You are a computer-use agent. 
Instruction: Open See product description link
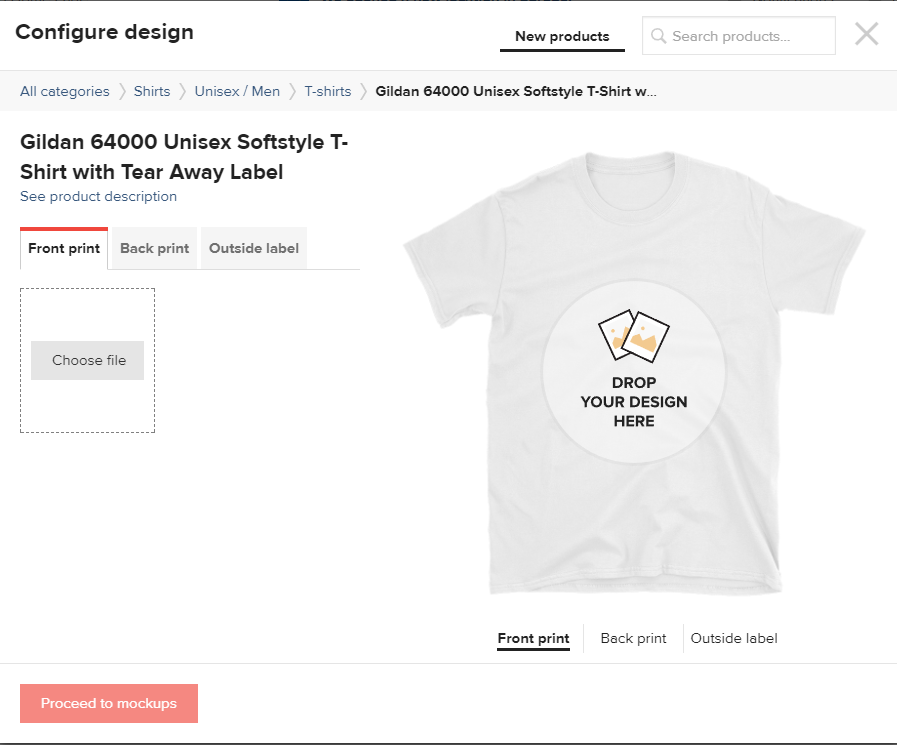pyautogui.click(x=98, y=196)
